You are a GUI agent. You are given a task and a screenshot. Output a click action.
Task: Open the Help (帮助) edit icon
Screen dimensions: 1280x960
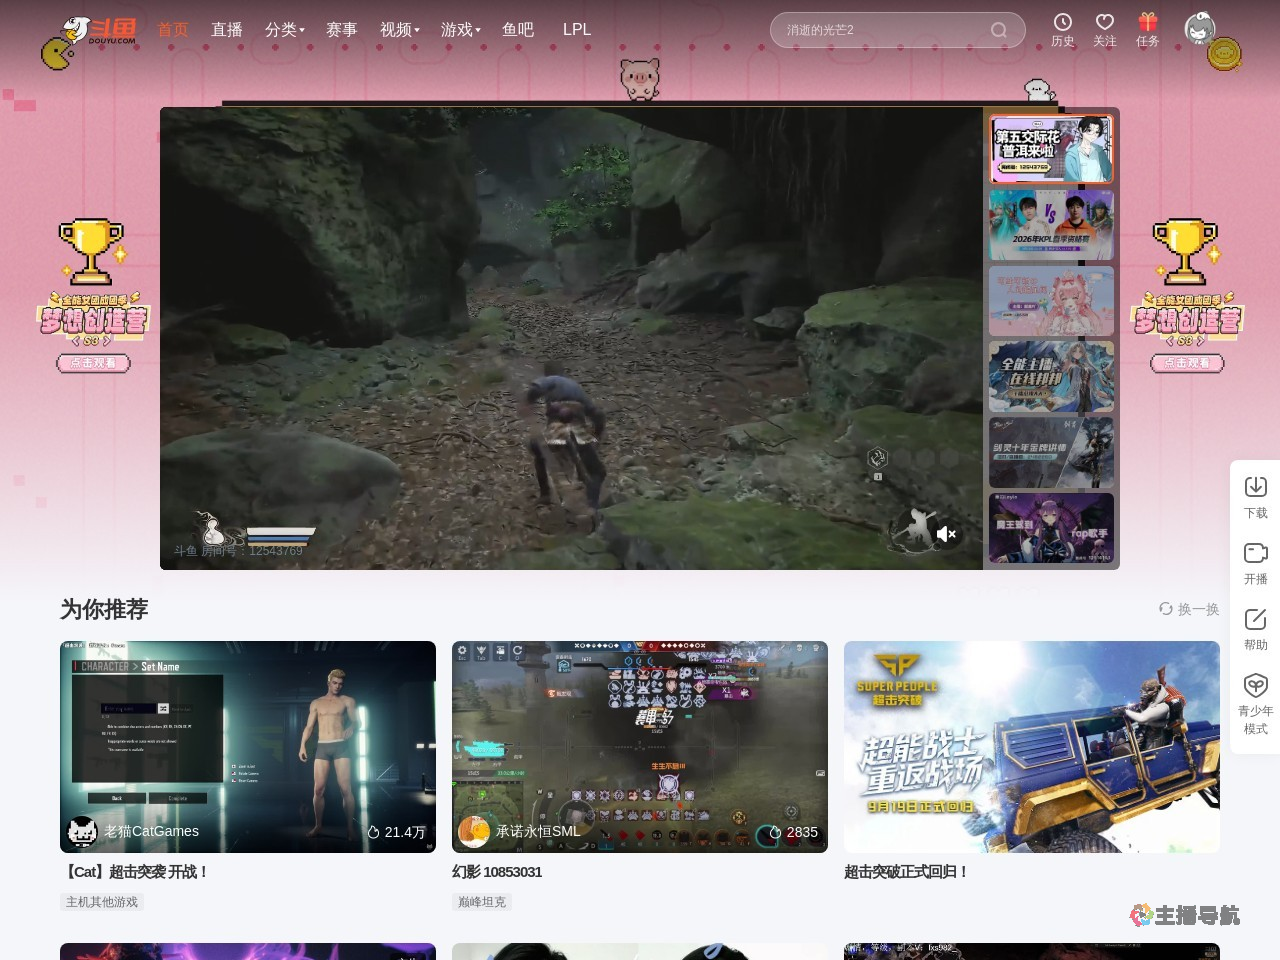[1255, 619]
